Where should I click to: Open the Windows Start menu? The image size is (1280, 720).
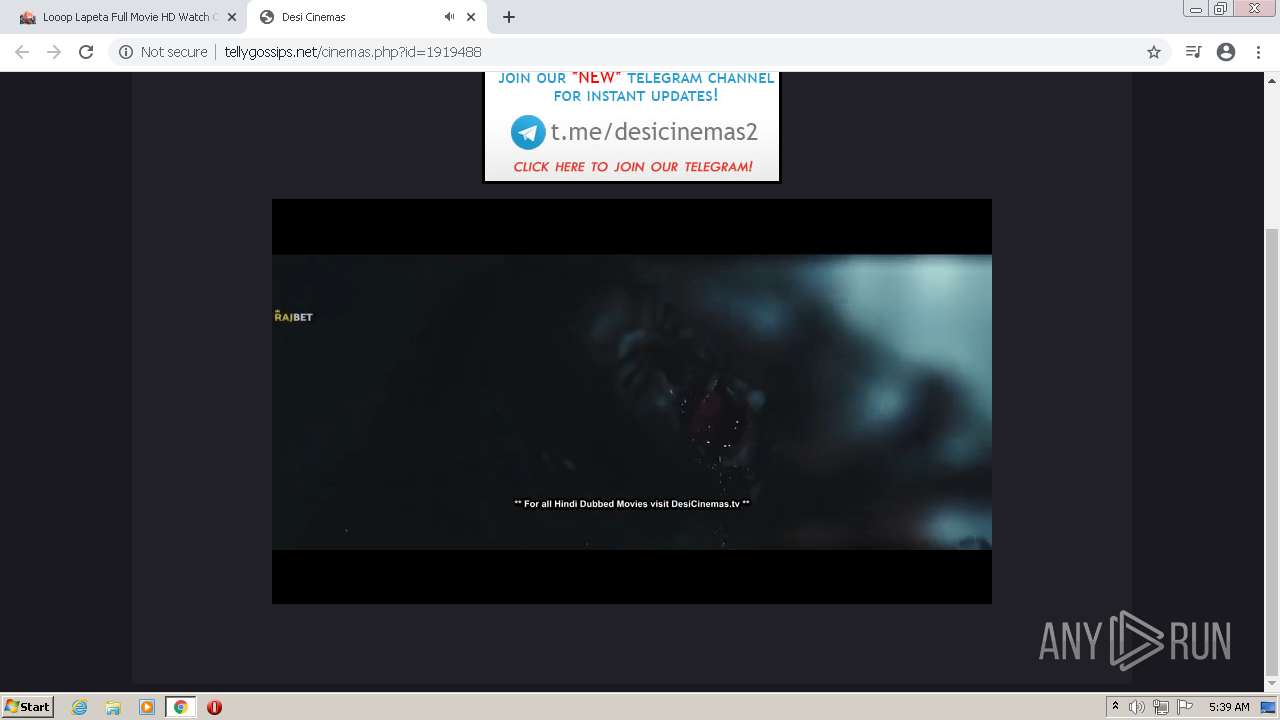click(27, 707)
